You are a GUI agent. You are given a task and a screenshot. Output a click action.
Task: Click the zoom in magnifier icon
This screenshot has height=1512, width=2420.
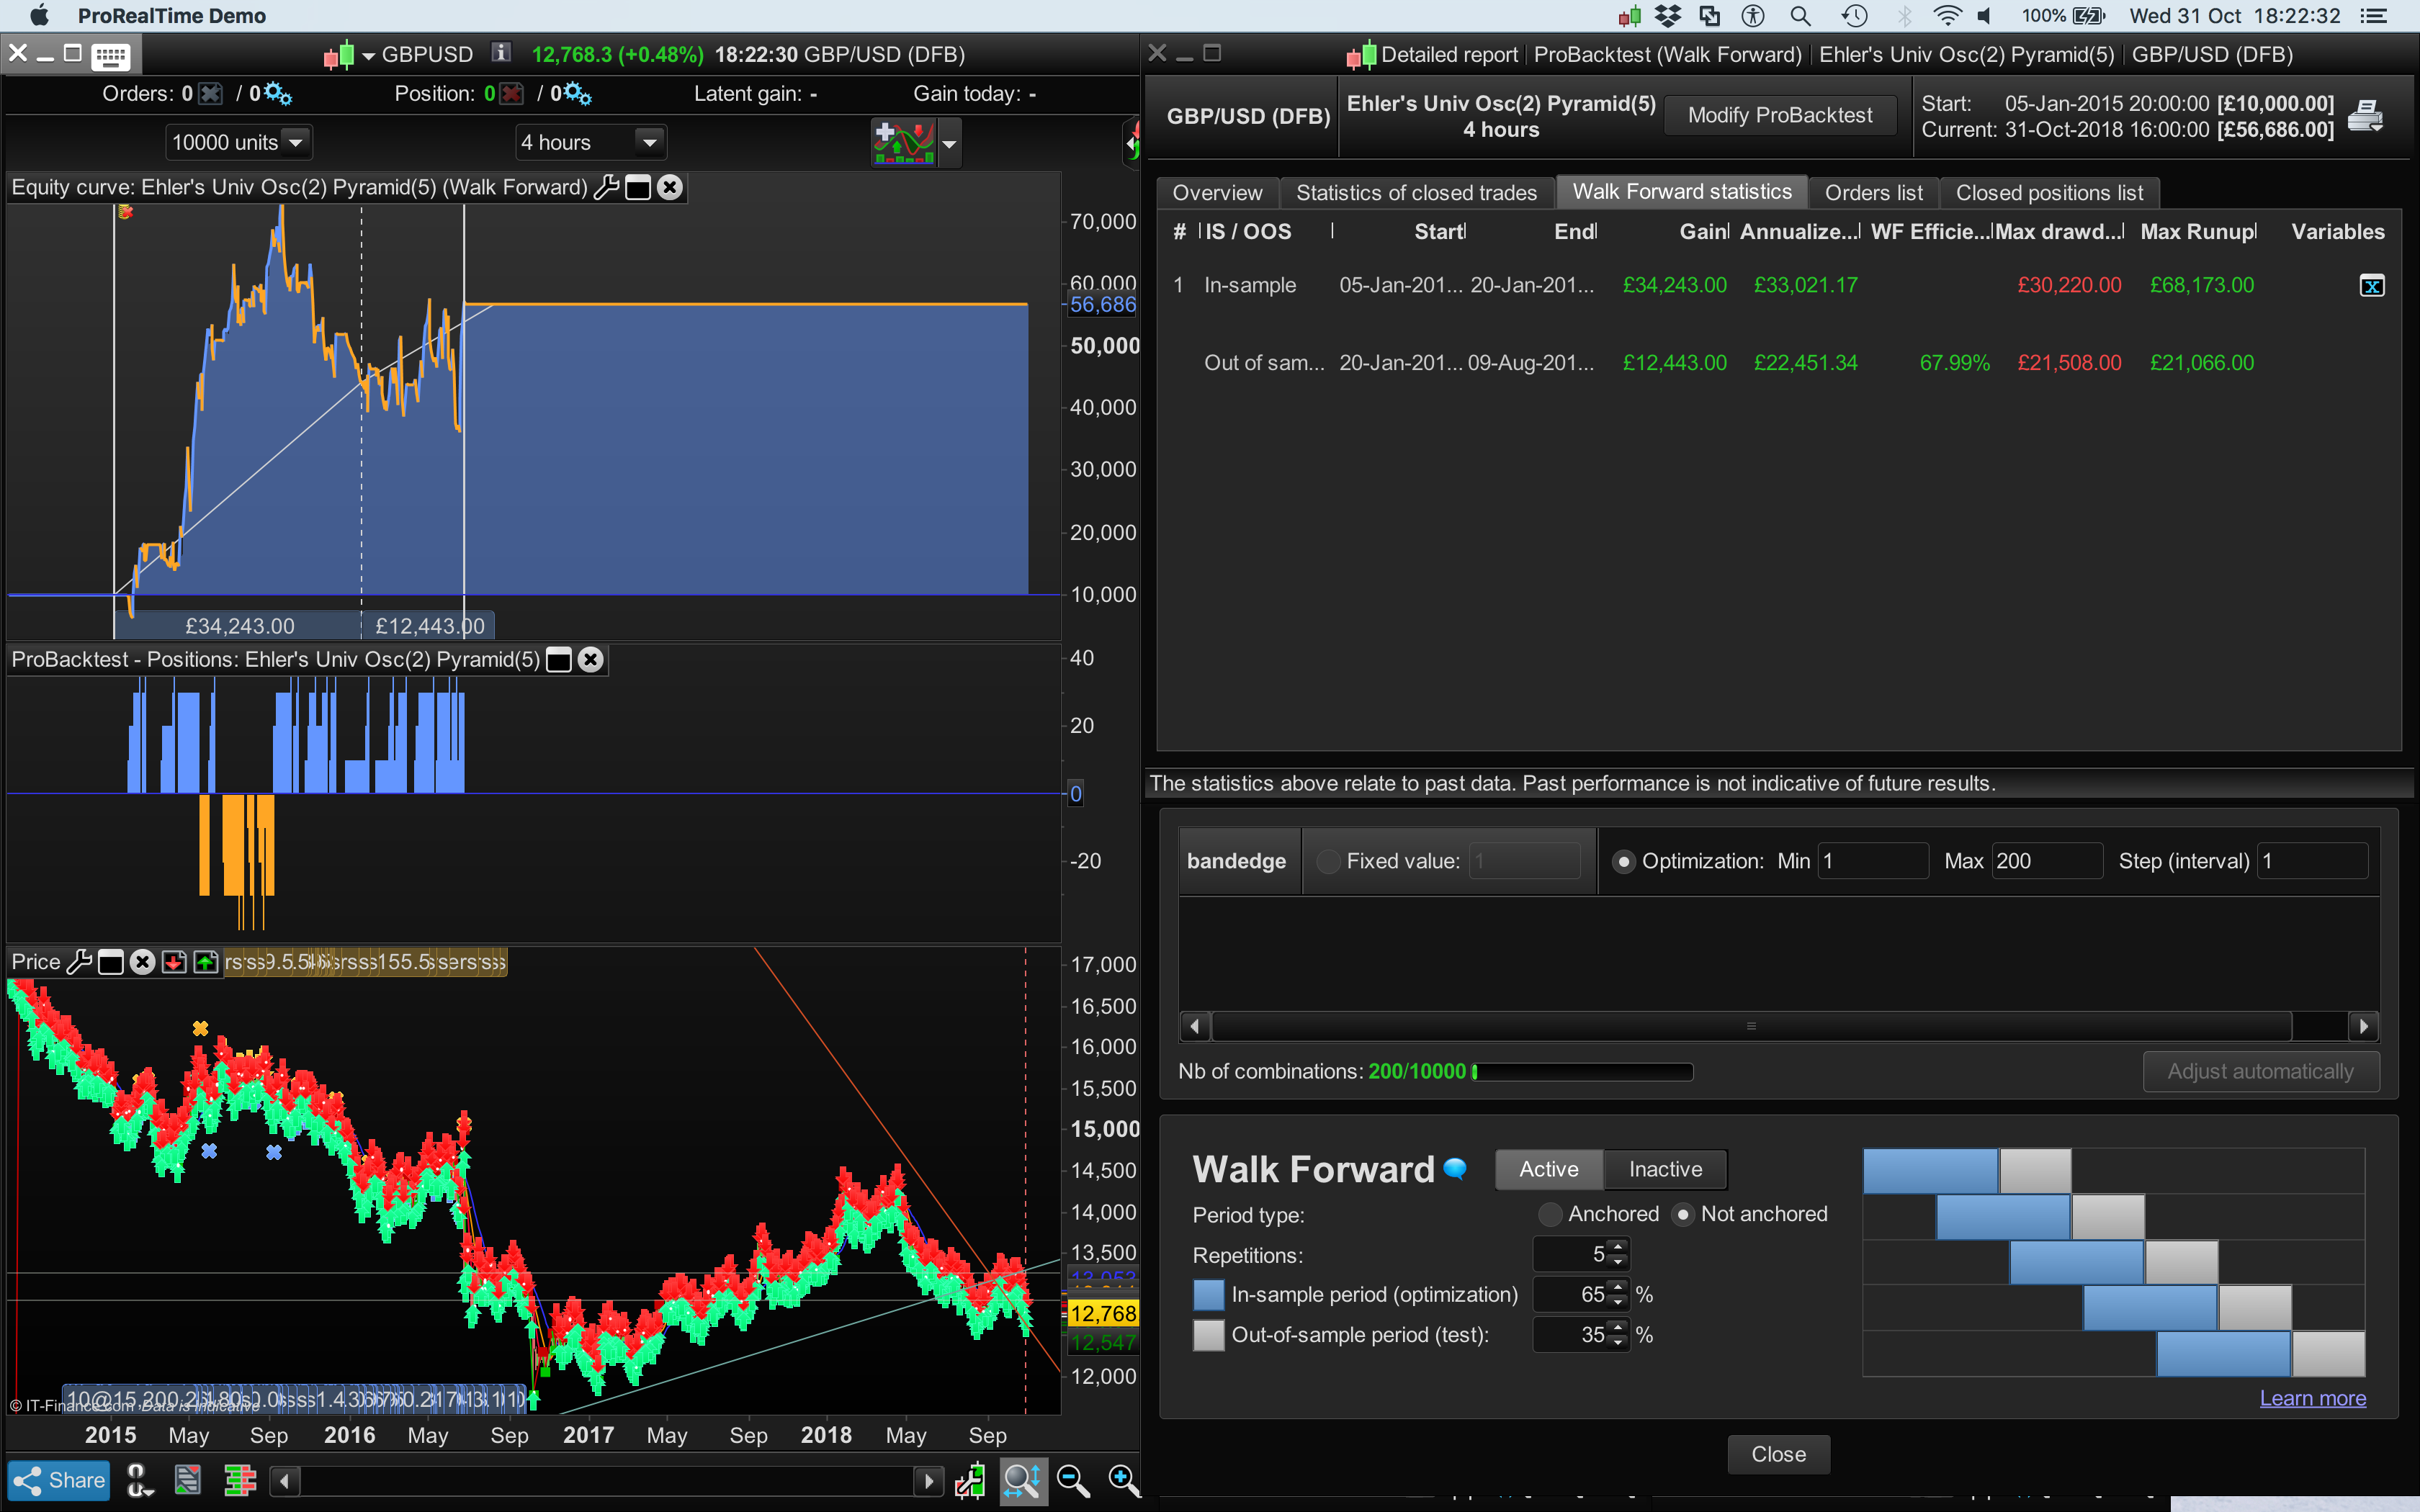(1123, 1480)
